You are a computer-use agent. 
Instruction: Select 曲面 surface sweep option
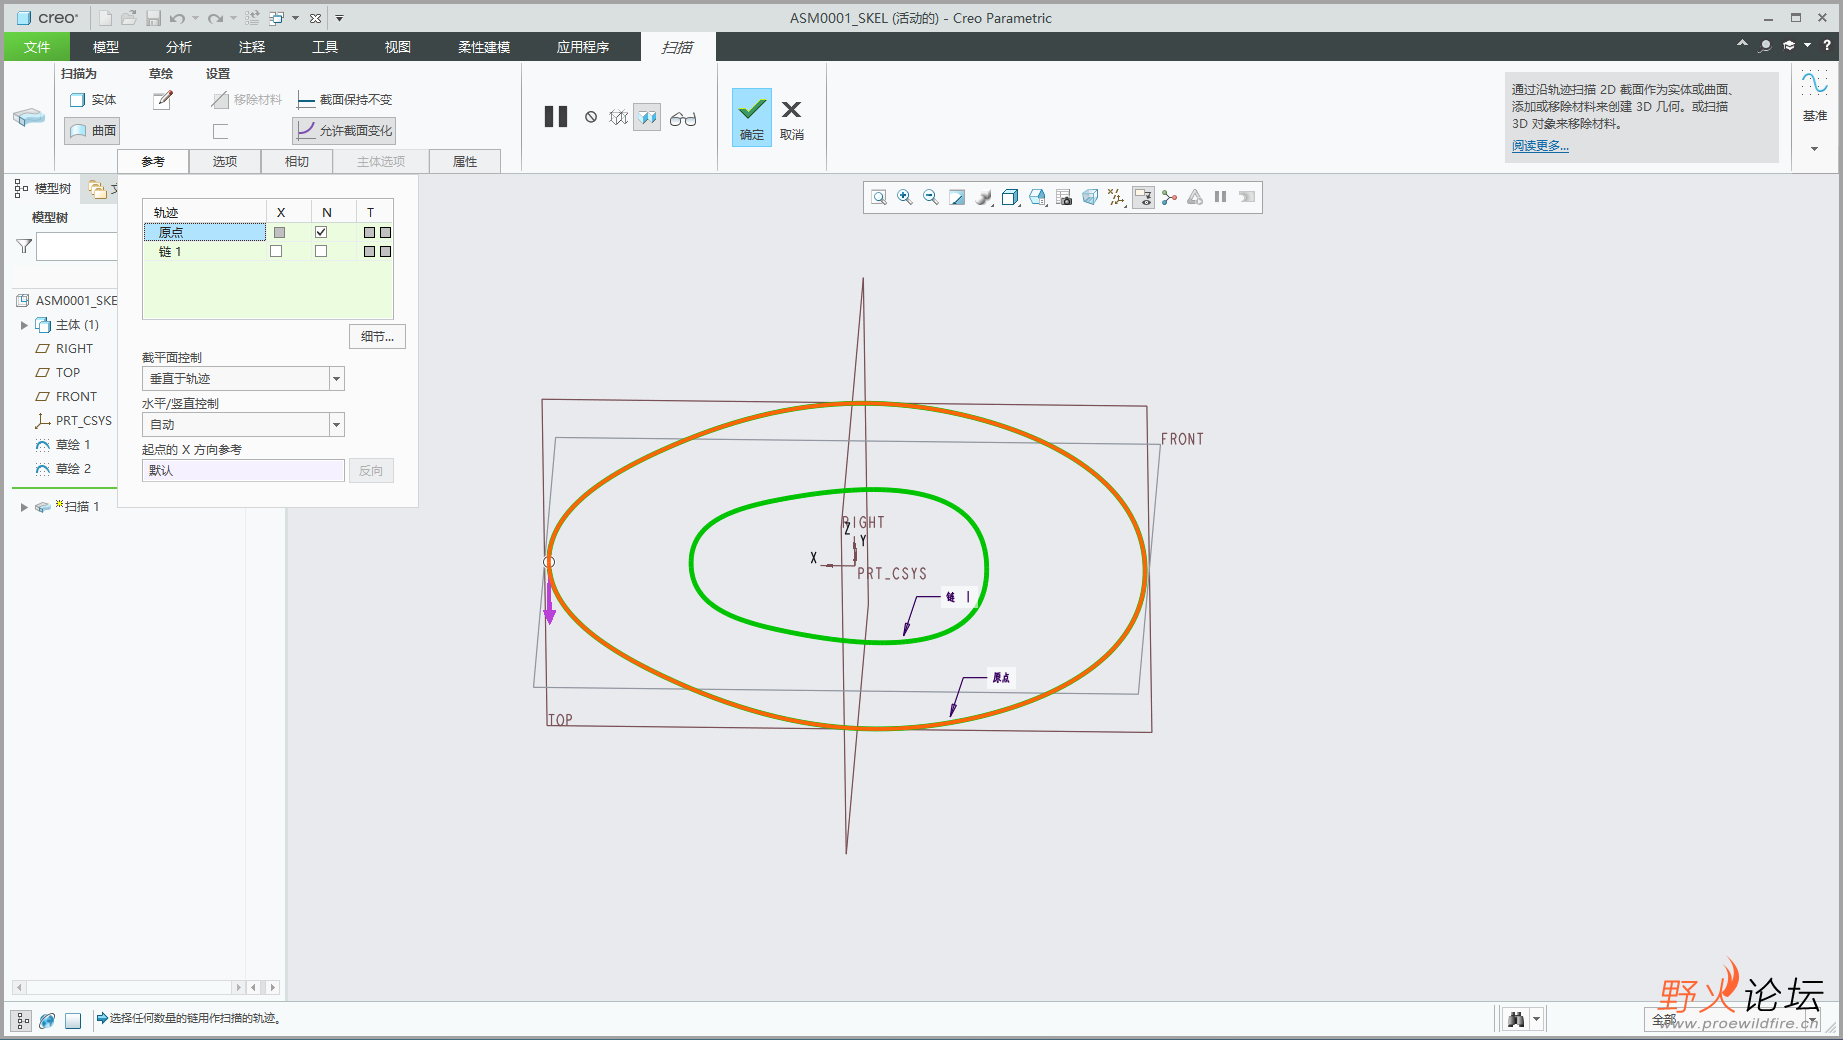click(93, 130)
